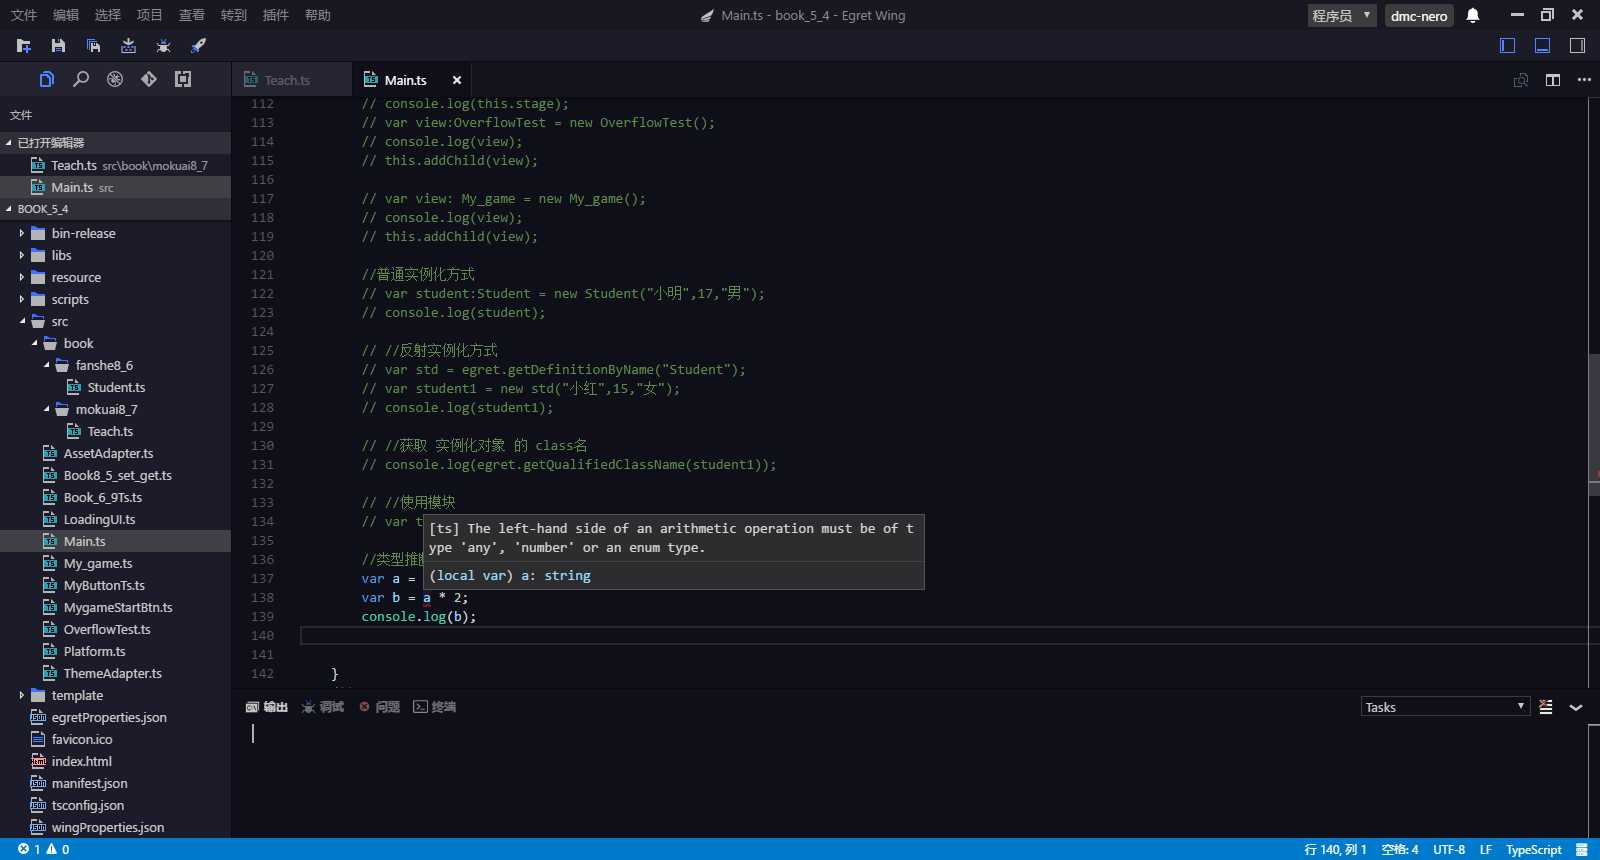1600x860 pixels.
Task: Click the 空格: 4 indentation setting
Action: [1400, 849]
